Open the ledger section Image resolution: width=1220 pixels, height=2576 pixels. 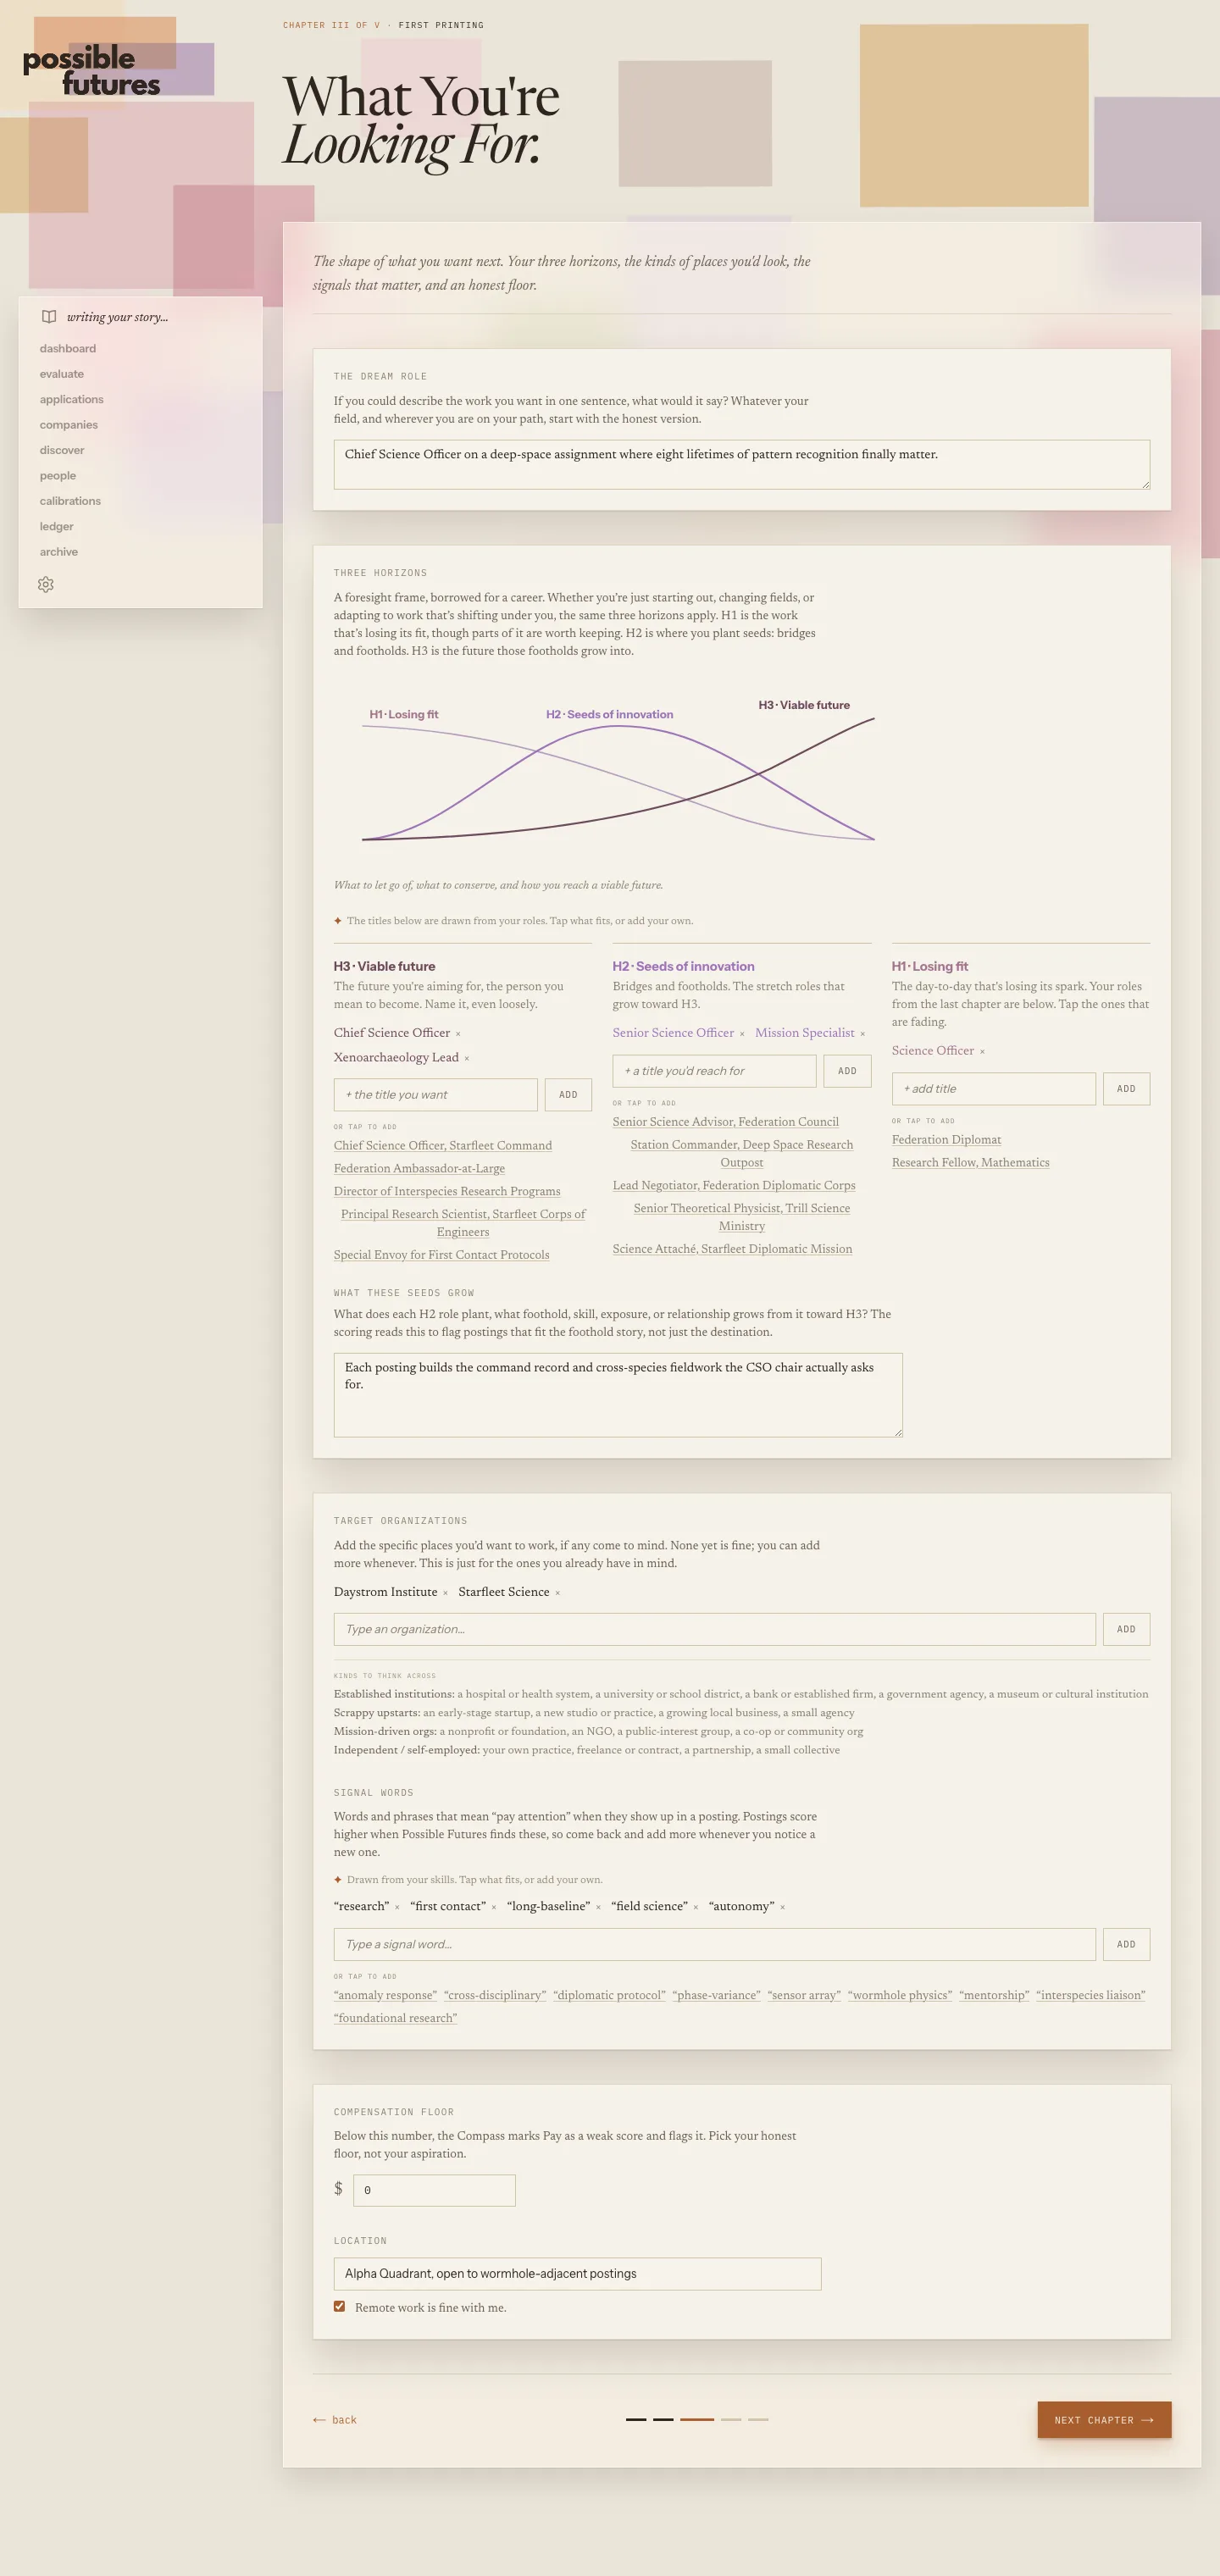pos(57,526)
